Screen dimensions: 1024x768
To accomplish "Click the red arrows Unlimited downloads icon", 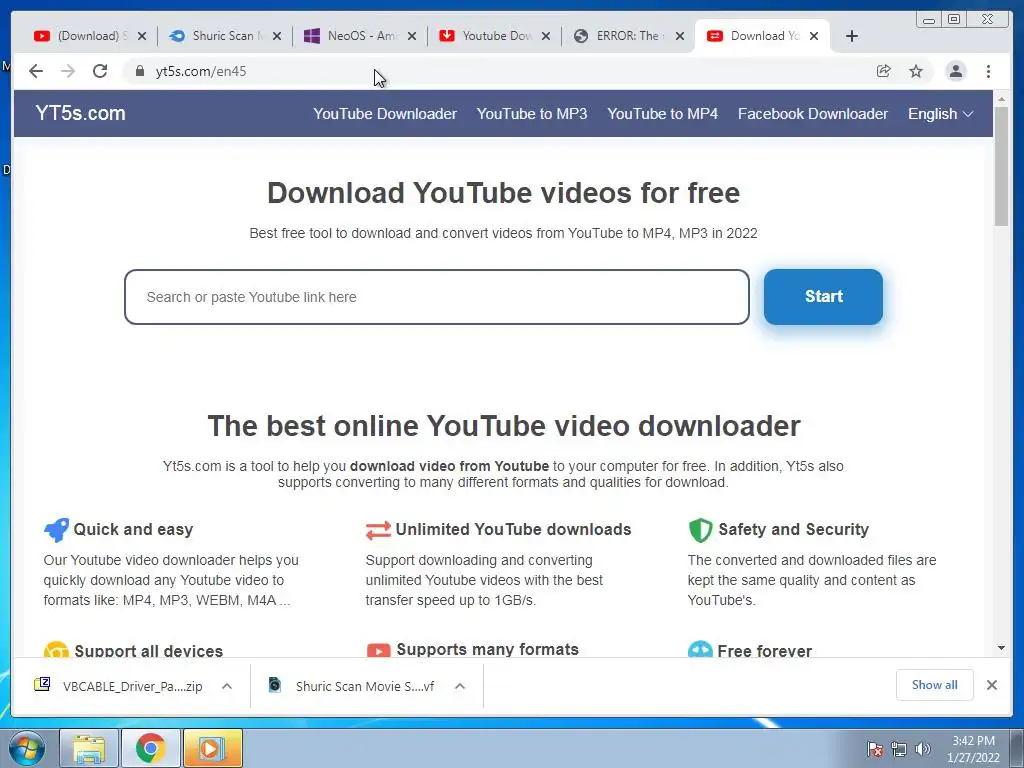I will click(x=378, y=530).
